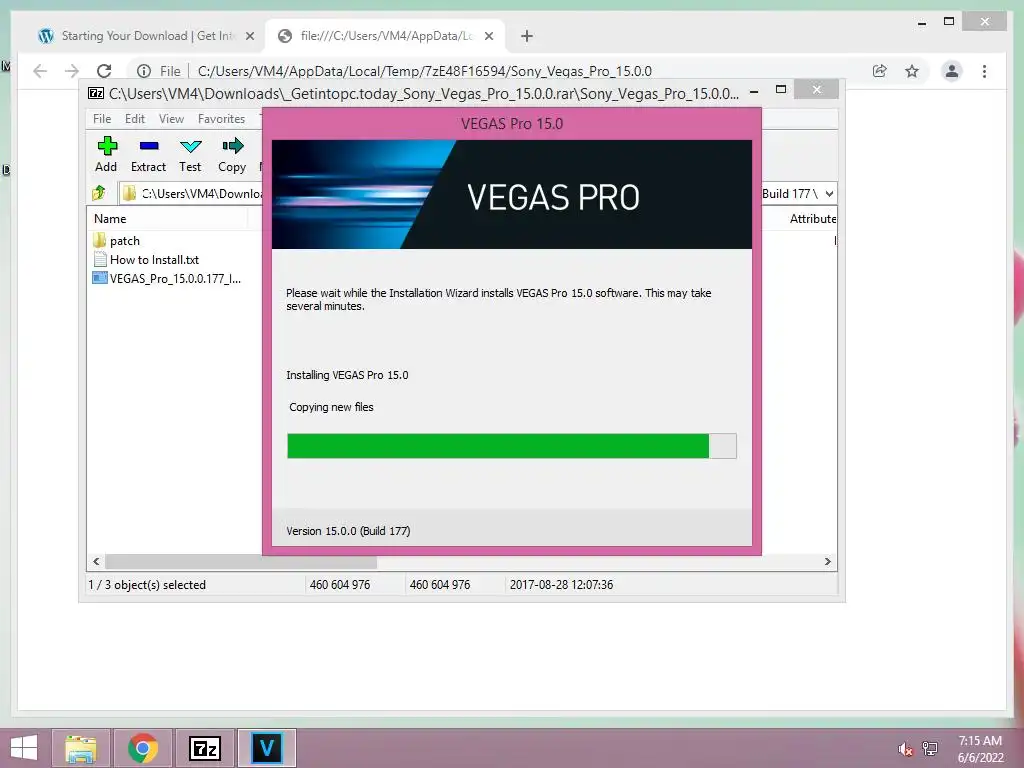
Task: Click the Name column header
Action: [x=110, y=219]
